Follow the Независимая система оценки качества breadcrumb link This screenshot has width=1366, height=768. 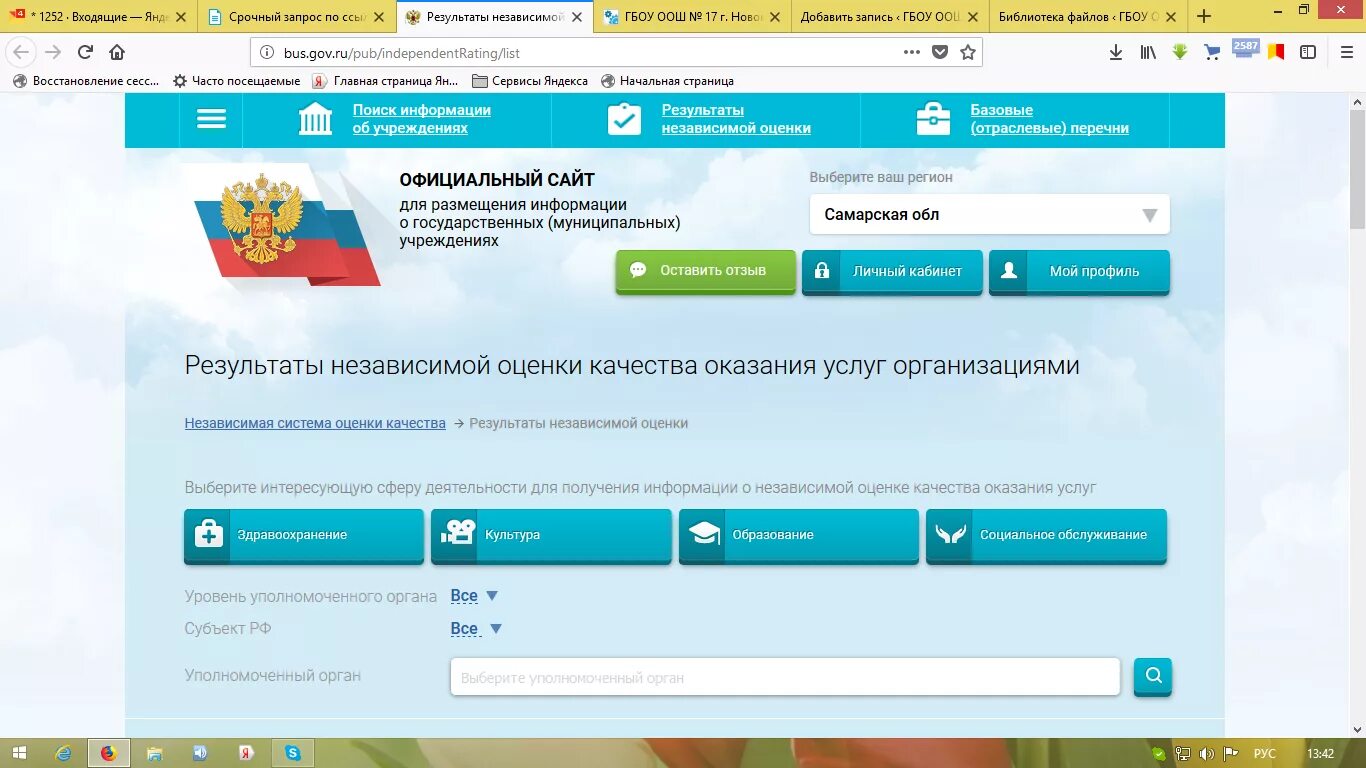[313, 423]
